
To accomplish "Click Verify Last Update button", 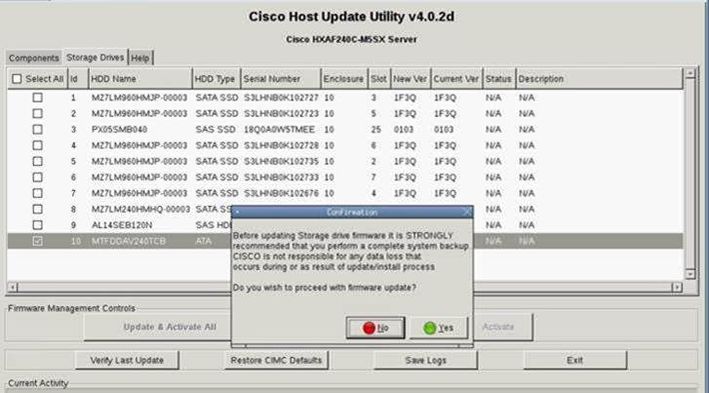I will [127, 360].
